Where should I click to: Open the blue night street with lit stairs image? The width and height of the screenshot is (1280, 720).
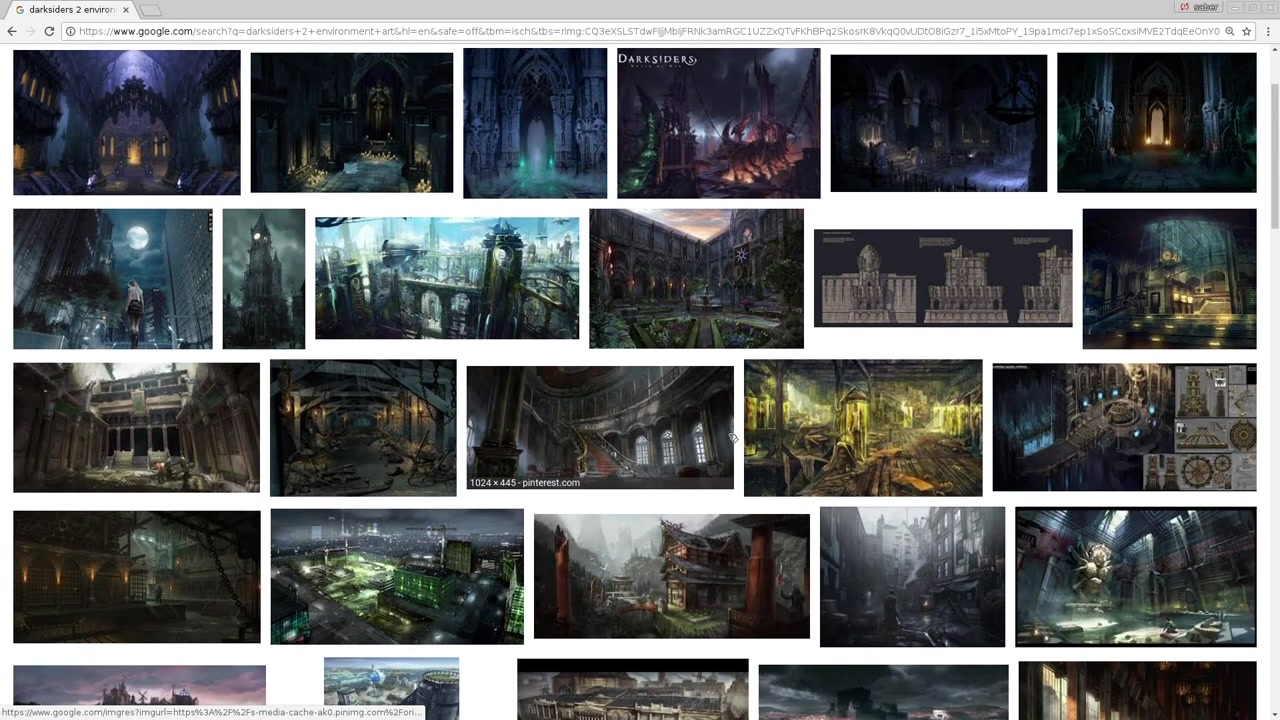(1170, 279)
